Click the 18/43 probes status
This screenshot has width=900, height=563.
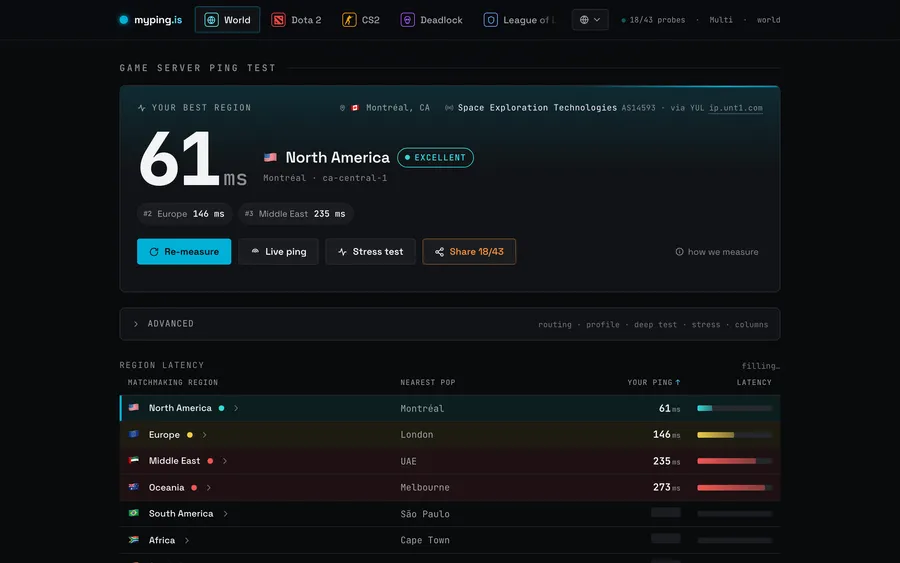(x=653, y=20)
